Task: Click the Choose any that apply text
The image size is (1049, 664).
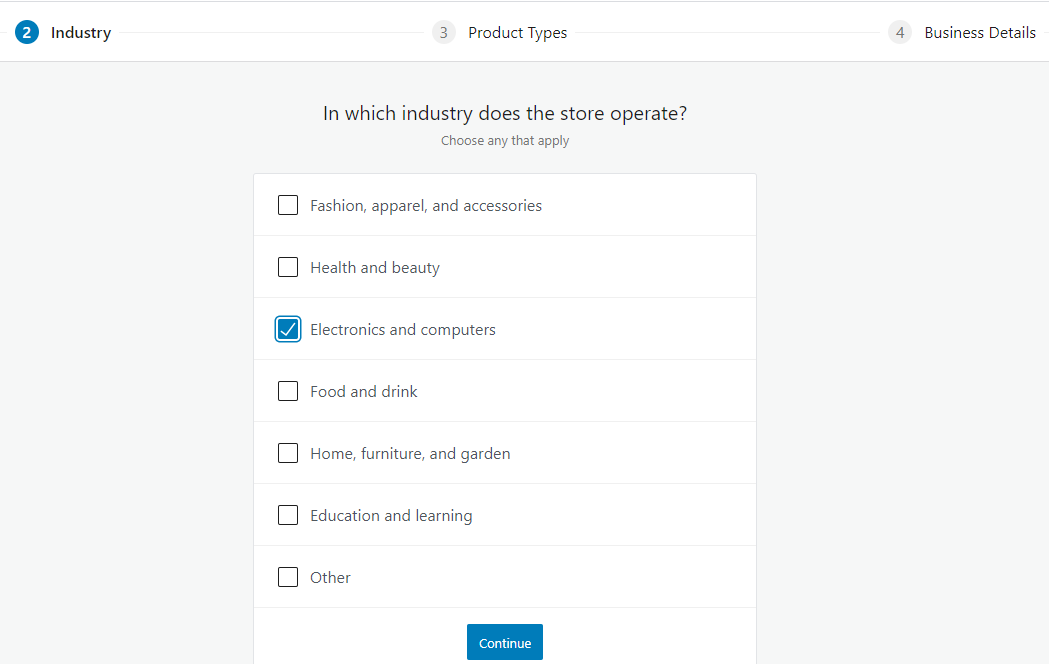Action: (x=504, y=140)
